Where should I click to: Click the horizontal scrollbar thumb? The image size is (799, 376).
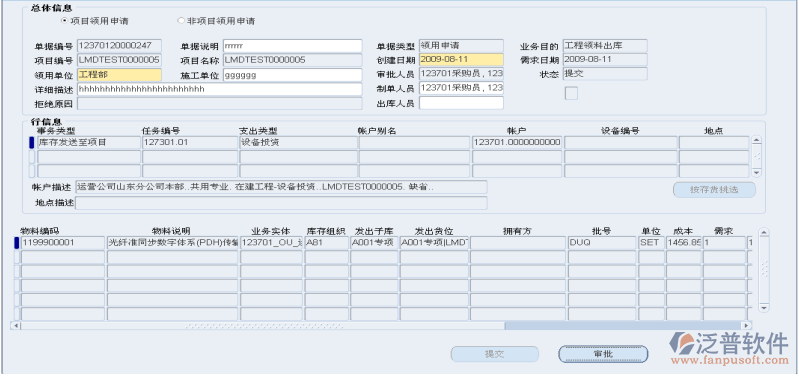click(x=623, y=325)
